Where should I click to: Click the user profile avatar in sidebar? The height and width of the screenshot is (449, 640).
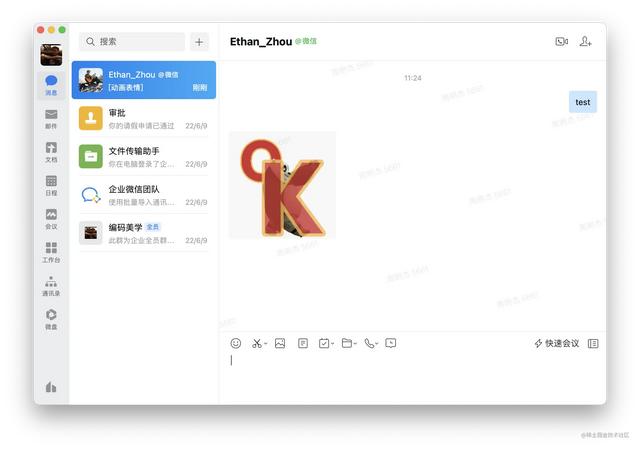coord(51,55)
